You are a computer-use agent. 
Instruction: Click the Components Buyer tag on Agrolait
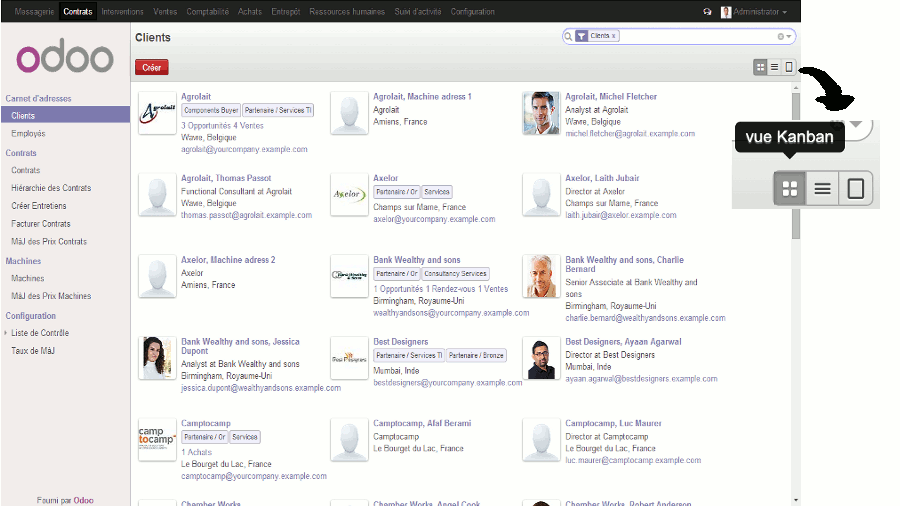pyautogui.click(x=211, y=110)
